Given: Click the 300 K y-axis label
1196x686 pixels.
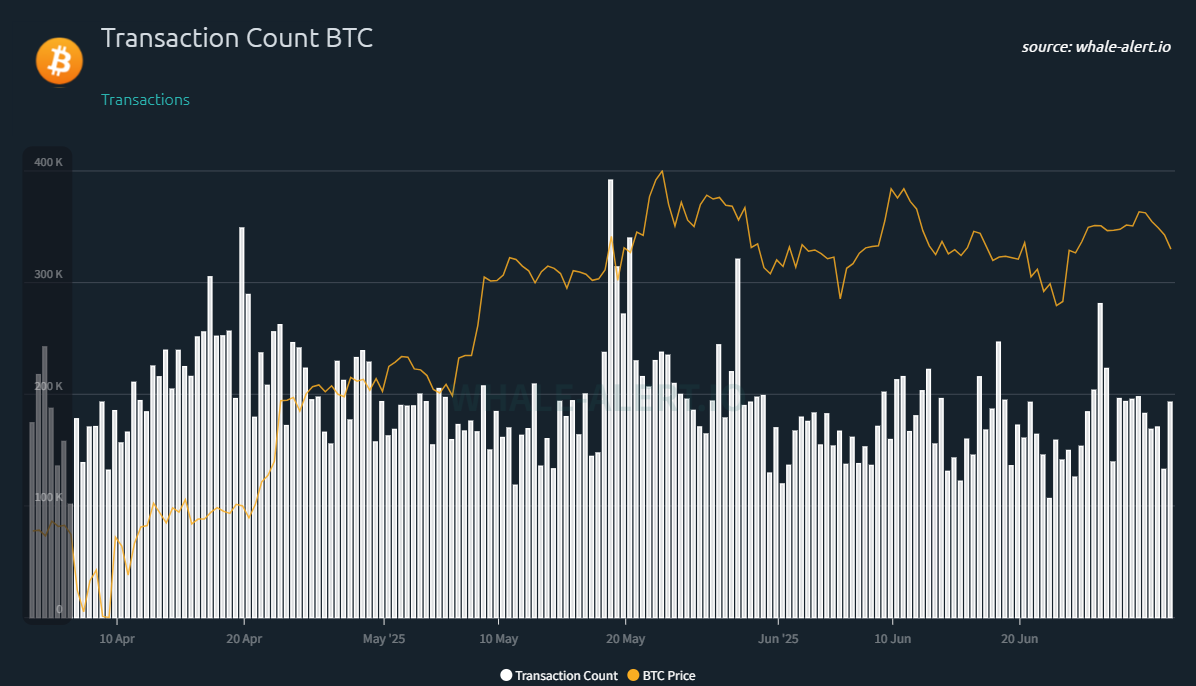Looking at the screenshot, I should point(48,275).
